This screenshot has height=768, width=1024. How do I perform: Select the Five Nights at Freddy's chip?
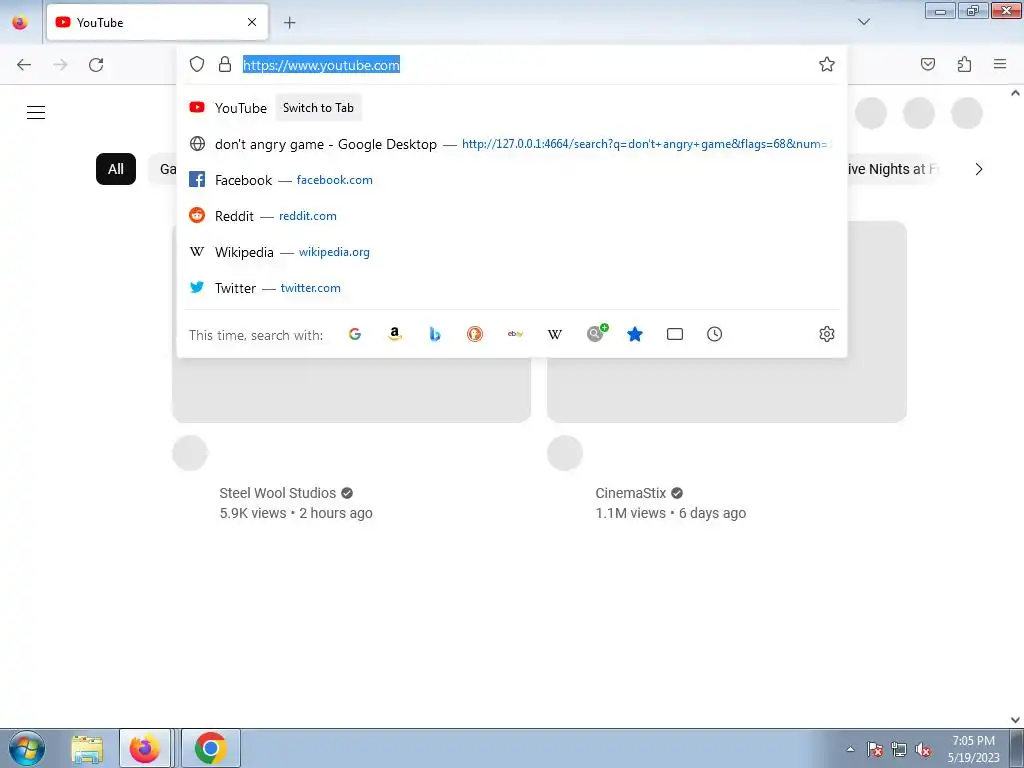(891, 169)
